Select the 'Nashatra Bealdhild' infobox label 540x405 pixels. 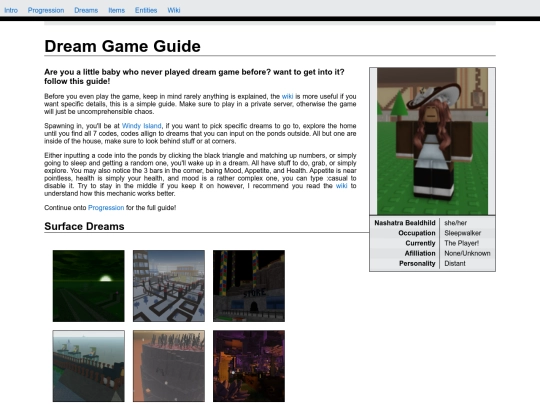(x=405, y=223)
